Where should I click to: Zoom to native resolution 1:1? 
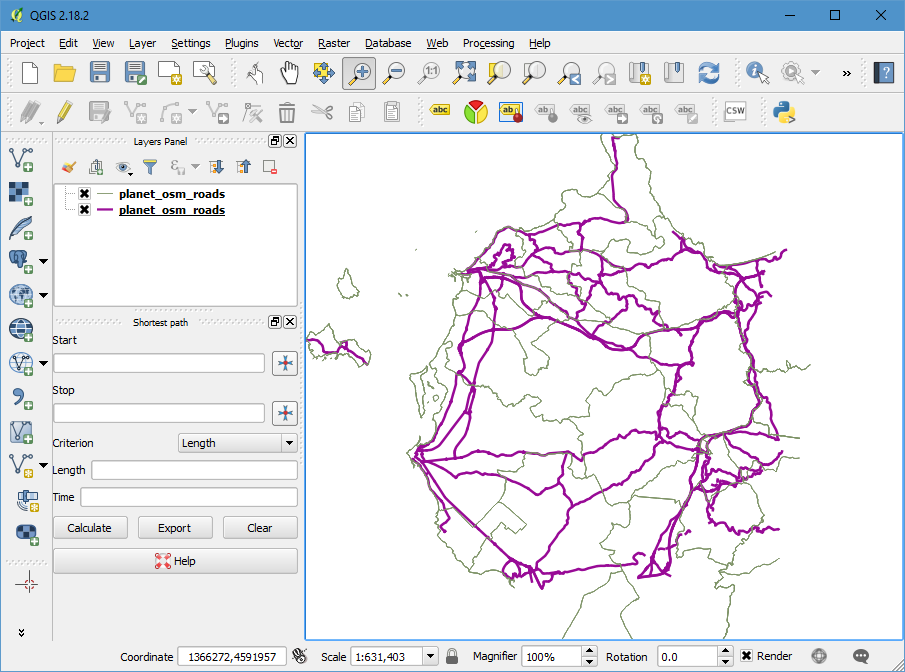[x=429, y=73]
